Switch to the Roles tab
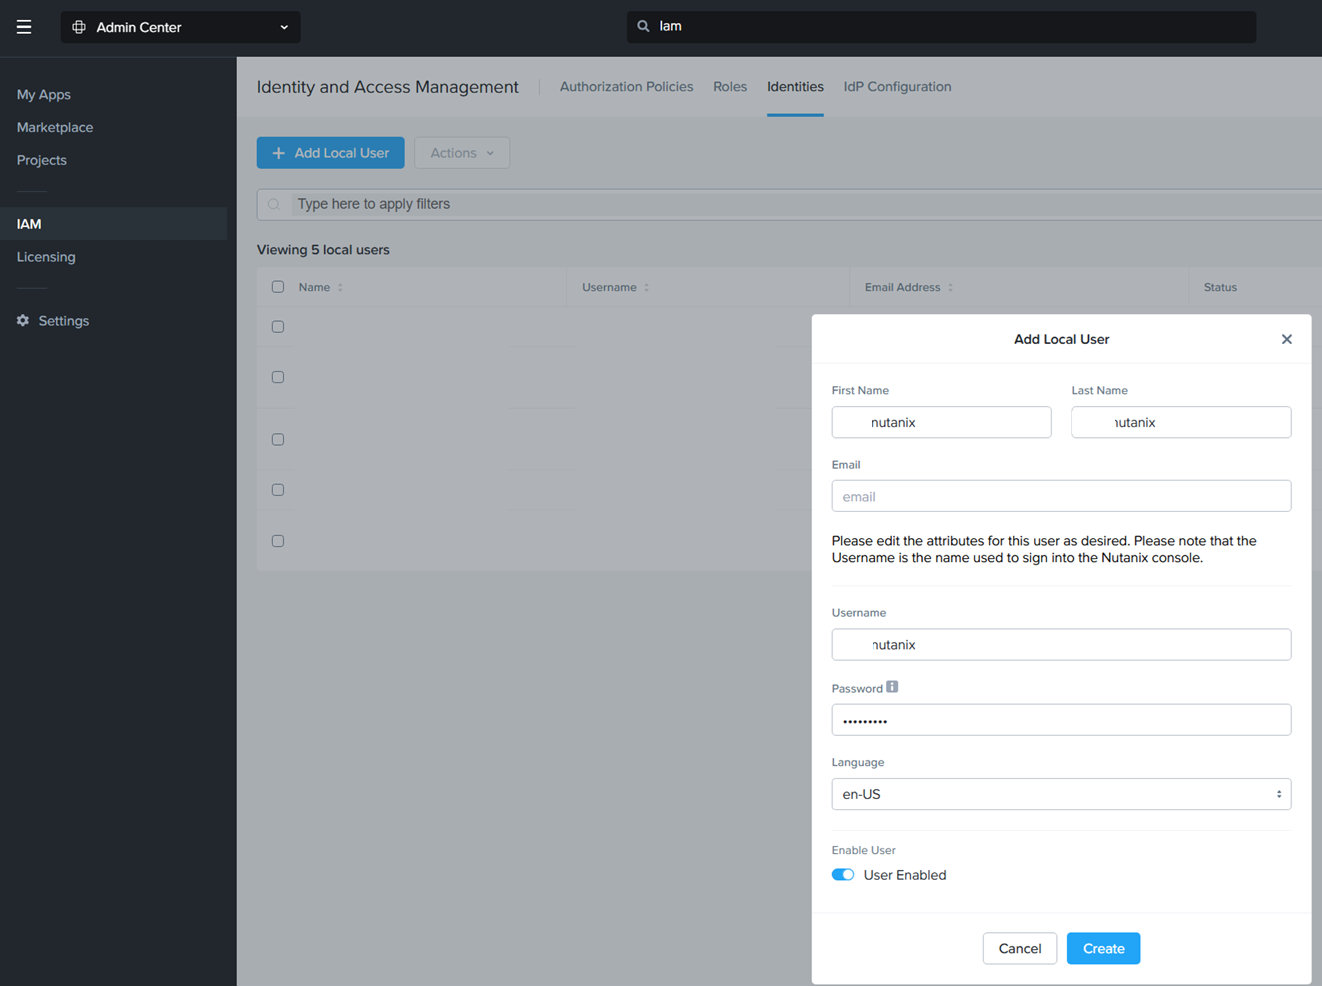1322x987 pixels. click(x=729, y=87)
